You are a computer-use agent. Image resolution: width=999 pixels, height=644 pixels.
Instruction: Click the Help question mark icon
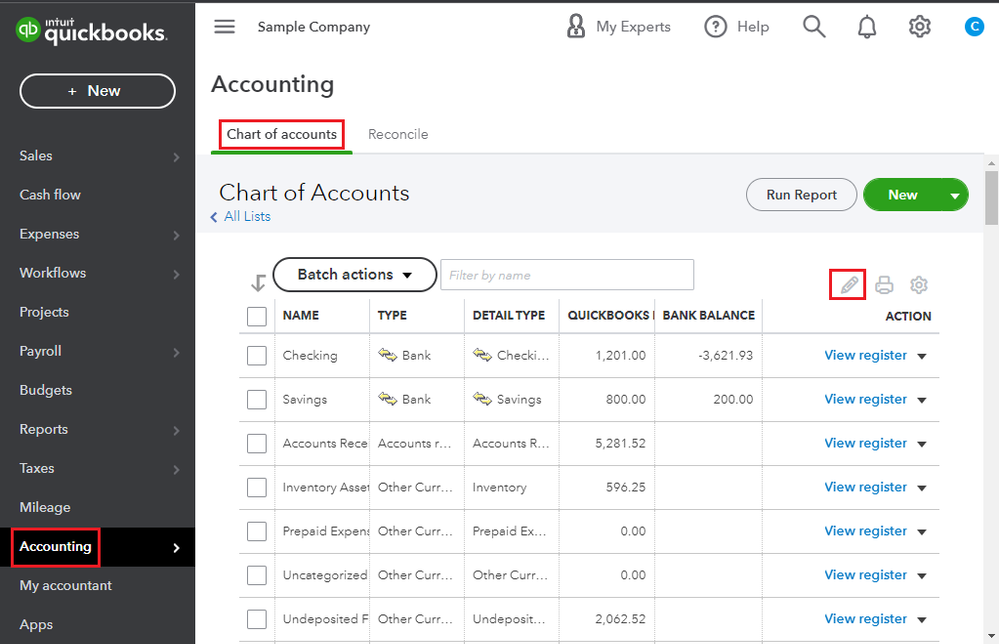pyautogui.click(x=716, y=27)
